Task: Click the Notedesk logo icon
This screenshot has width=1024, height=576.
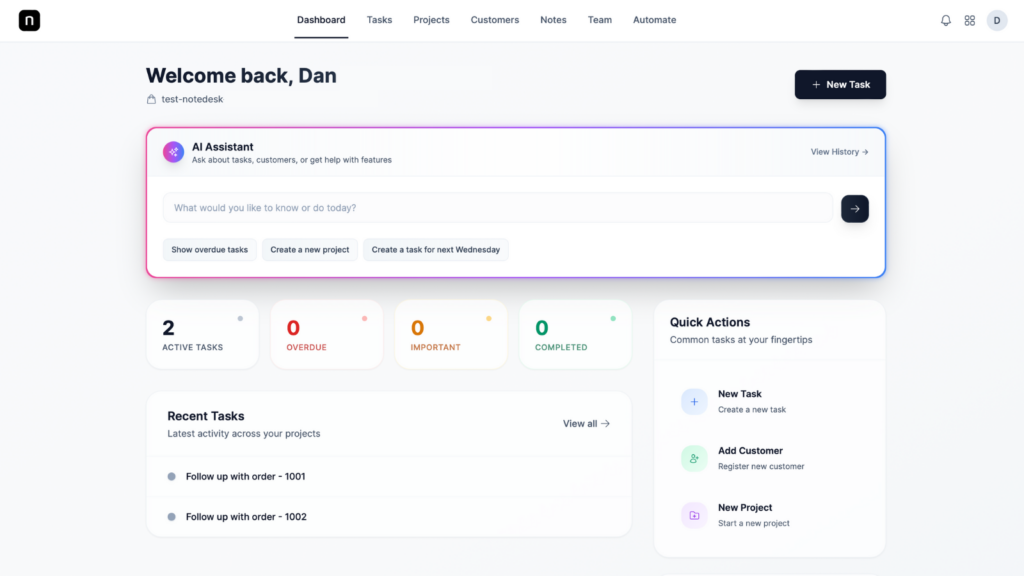Action: tap(29, 20)
